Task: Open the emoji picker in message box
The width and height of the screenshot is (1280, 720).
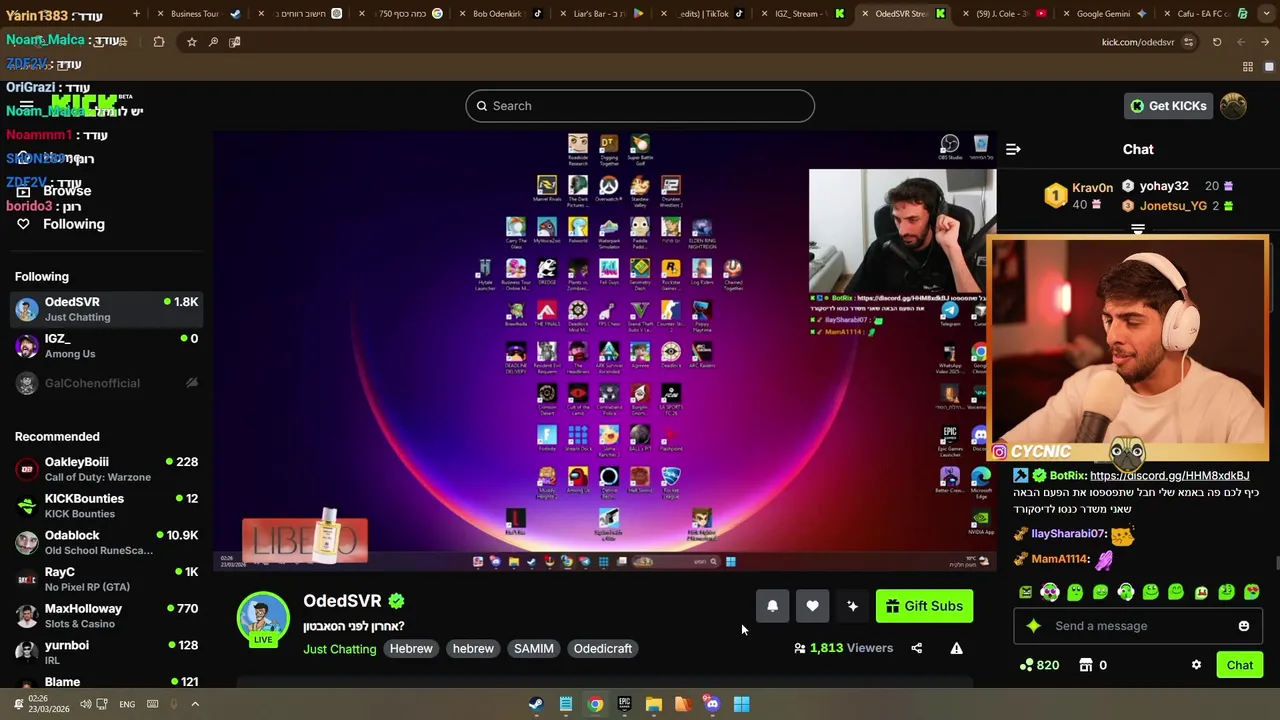Action: [1243, 626]
